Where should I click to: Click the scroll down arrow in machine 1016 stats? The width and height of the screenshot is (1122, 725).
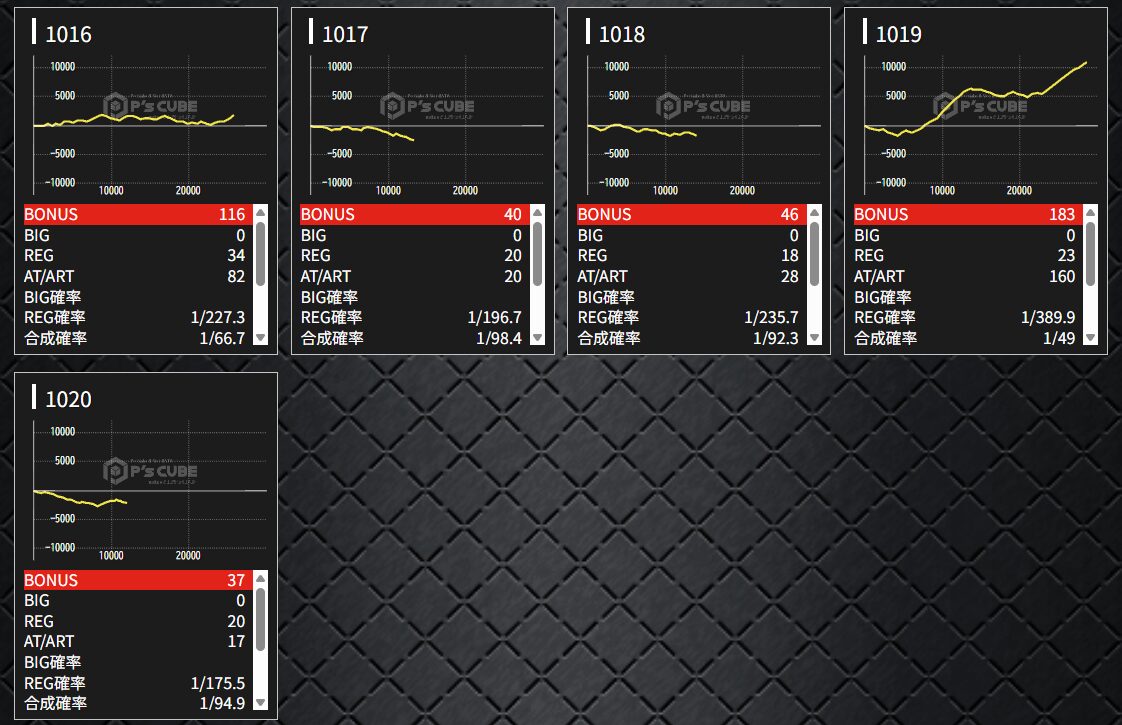(x=261, y=338)
